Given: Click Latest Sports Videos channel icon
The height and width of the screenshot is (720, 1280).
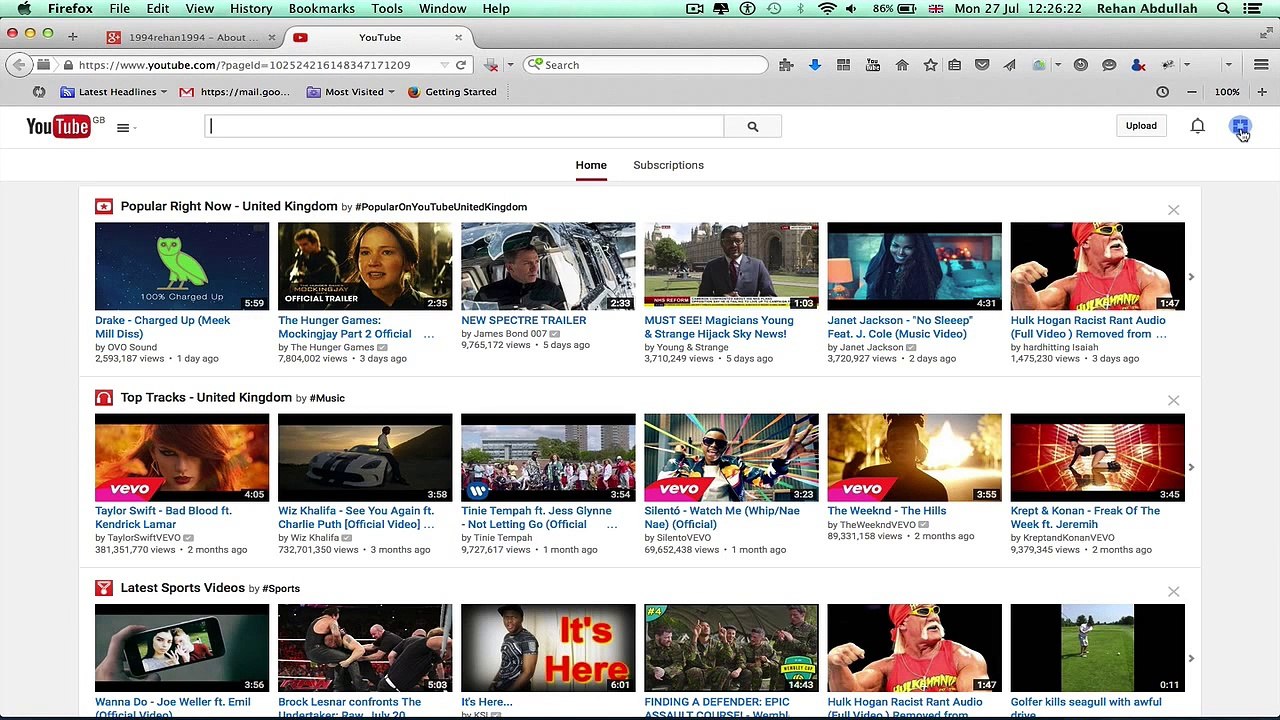Looking at the screenshot, I should (x=104, y=588).
